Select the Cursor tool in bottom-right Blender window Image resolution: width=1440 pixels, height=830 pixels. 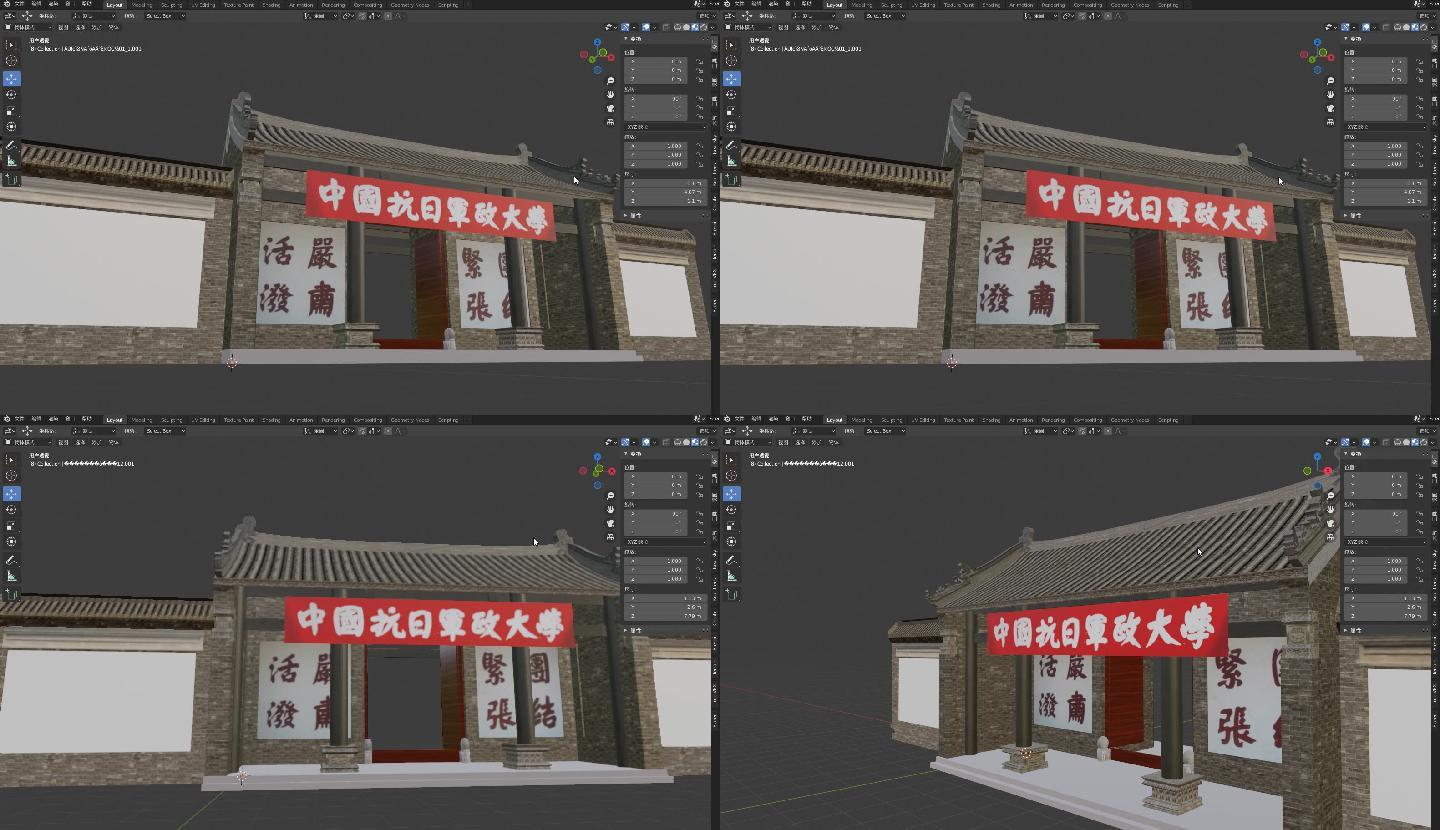[x=731, y=476]
